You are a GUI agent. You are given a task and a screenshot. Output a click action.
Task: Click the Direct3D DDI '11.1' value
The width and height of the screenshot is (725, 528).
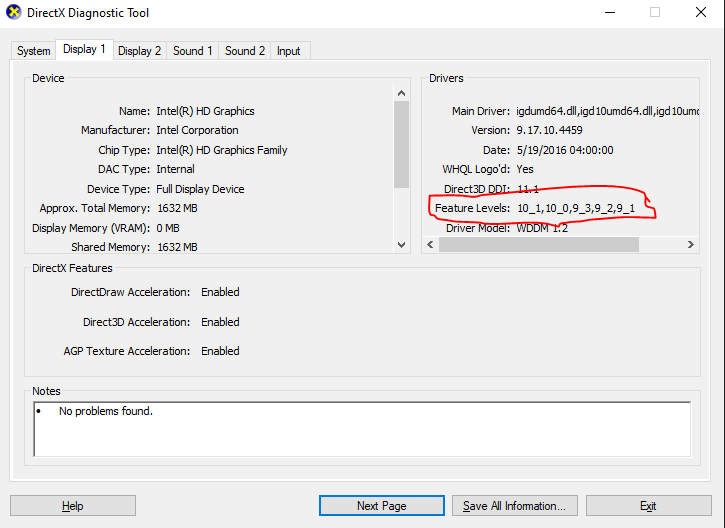point(528,189)
